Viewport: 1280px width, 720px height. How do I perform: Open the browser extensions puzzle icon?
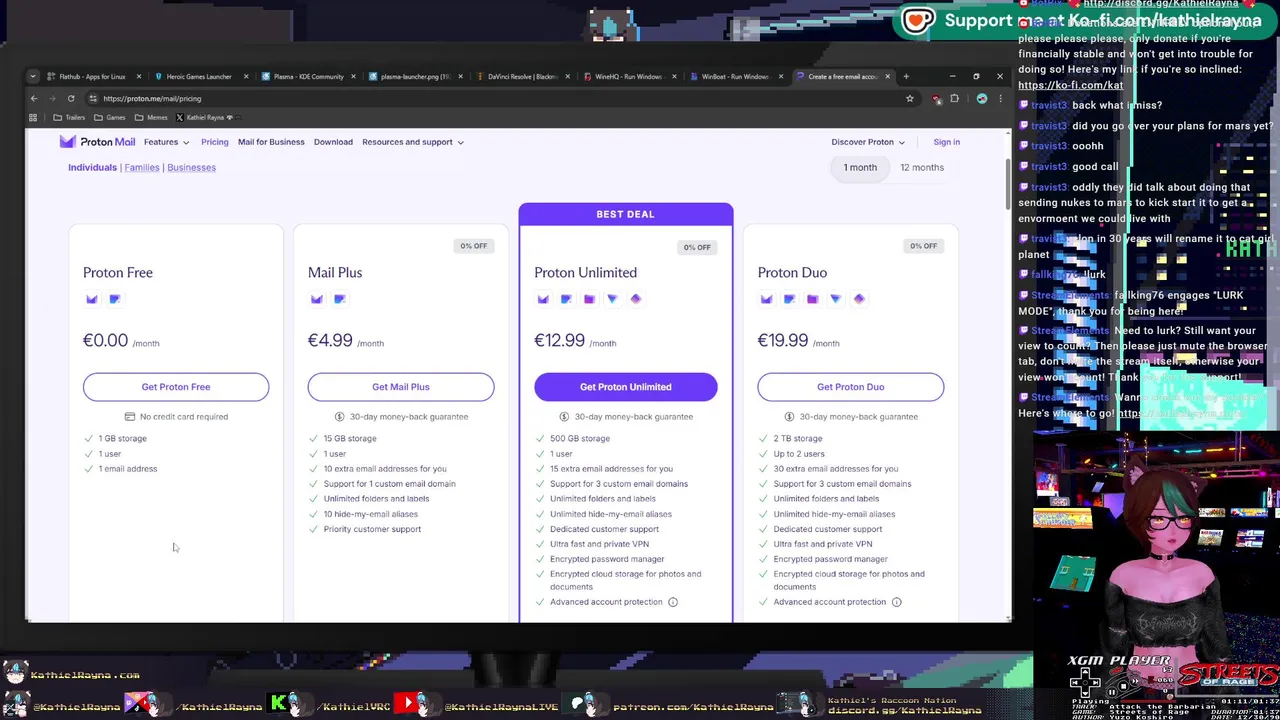[954, 98]
